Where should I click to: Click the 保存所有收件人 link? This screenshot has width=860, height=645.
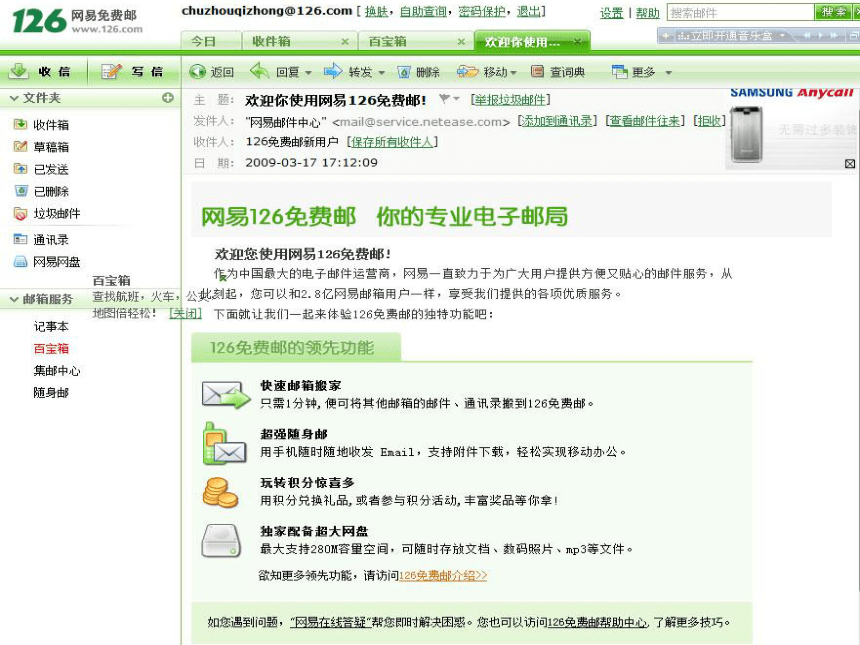click(392, 142)
